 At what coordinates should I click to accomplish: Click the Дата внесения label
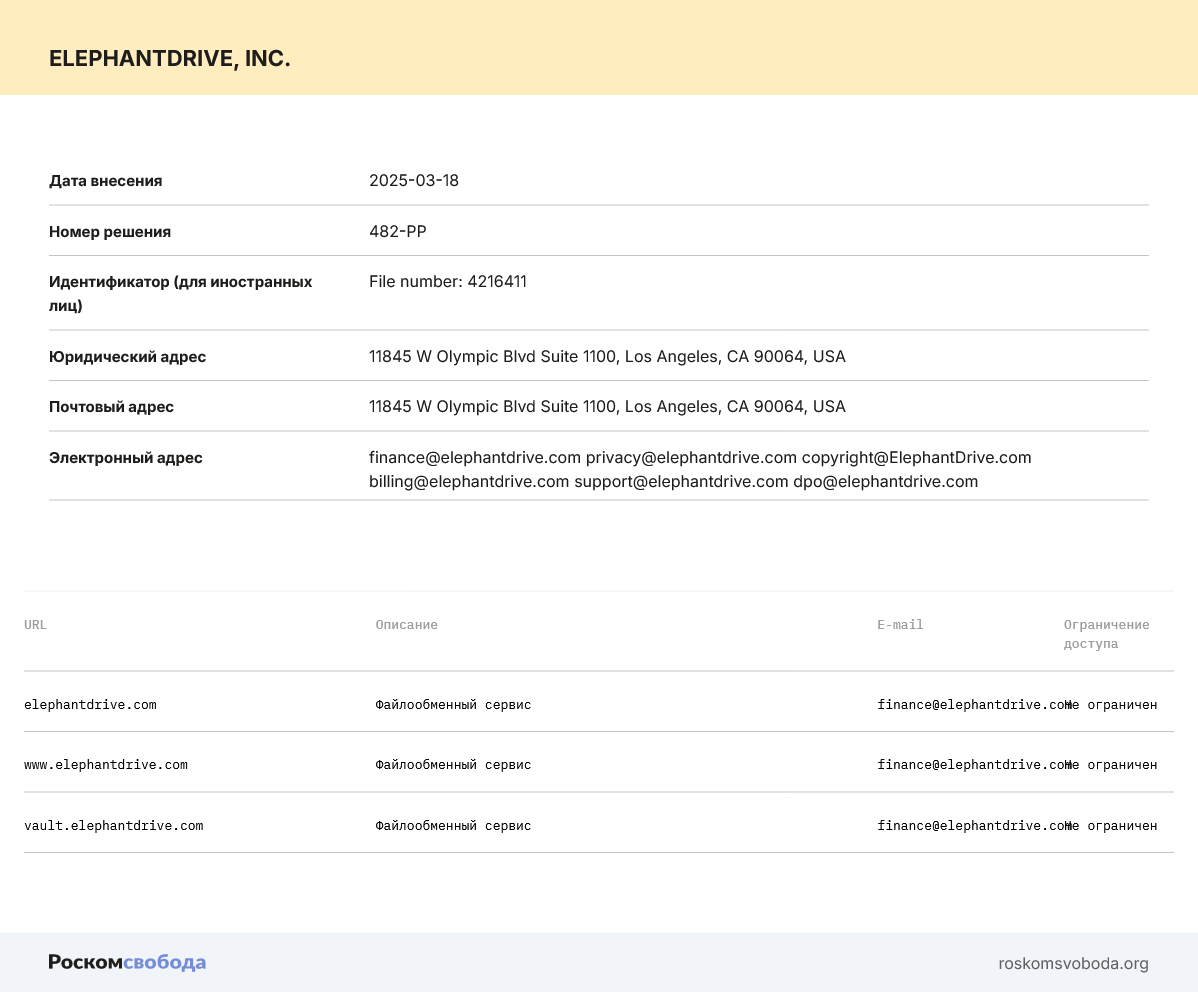click(x=105, y=181)
